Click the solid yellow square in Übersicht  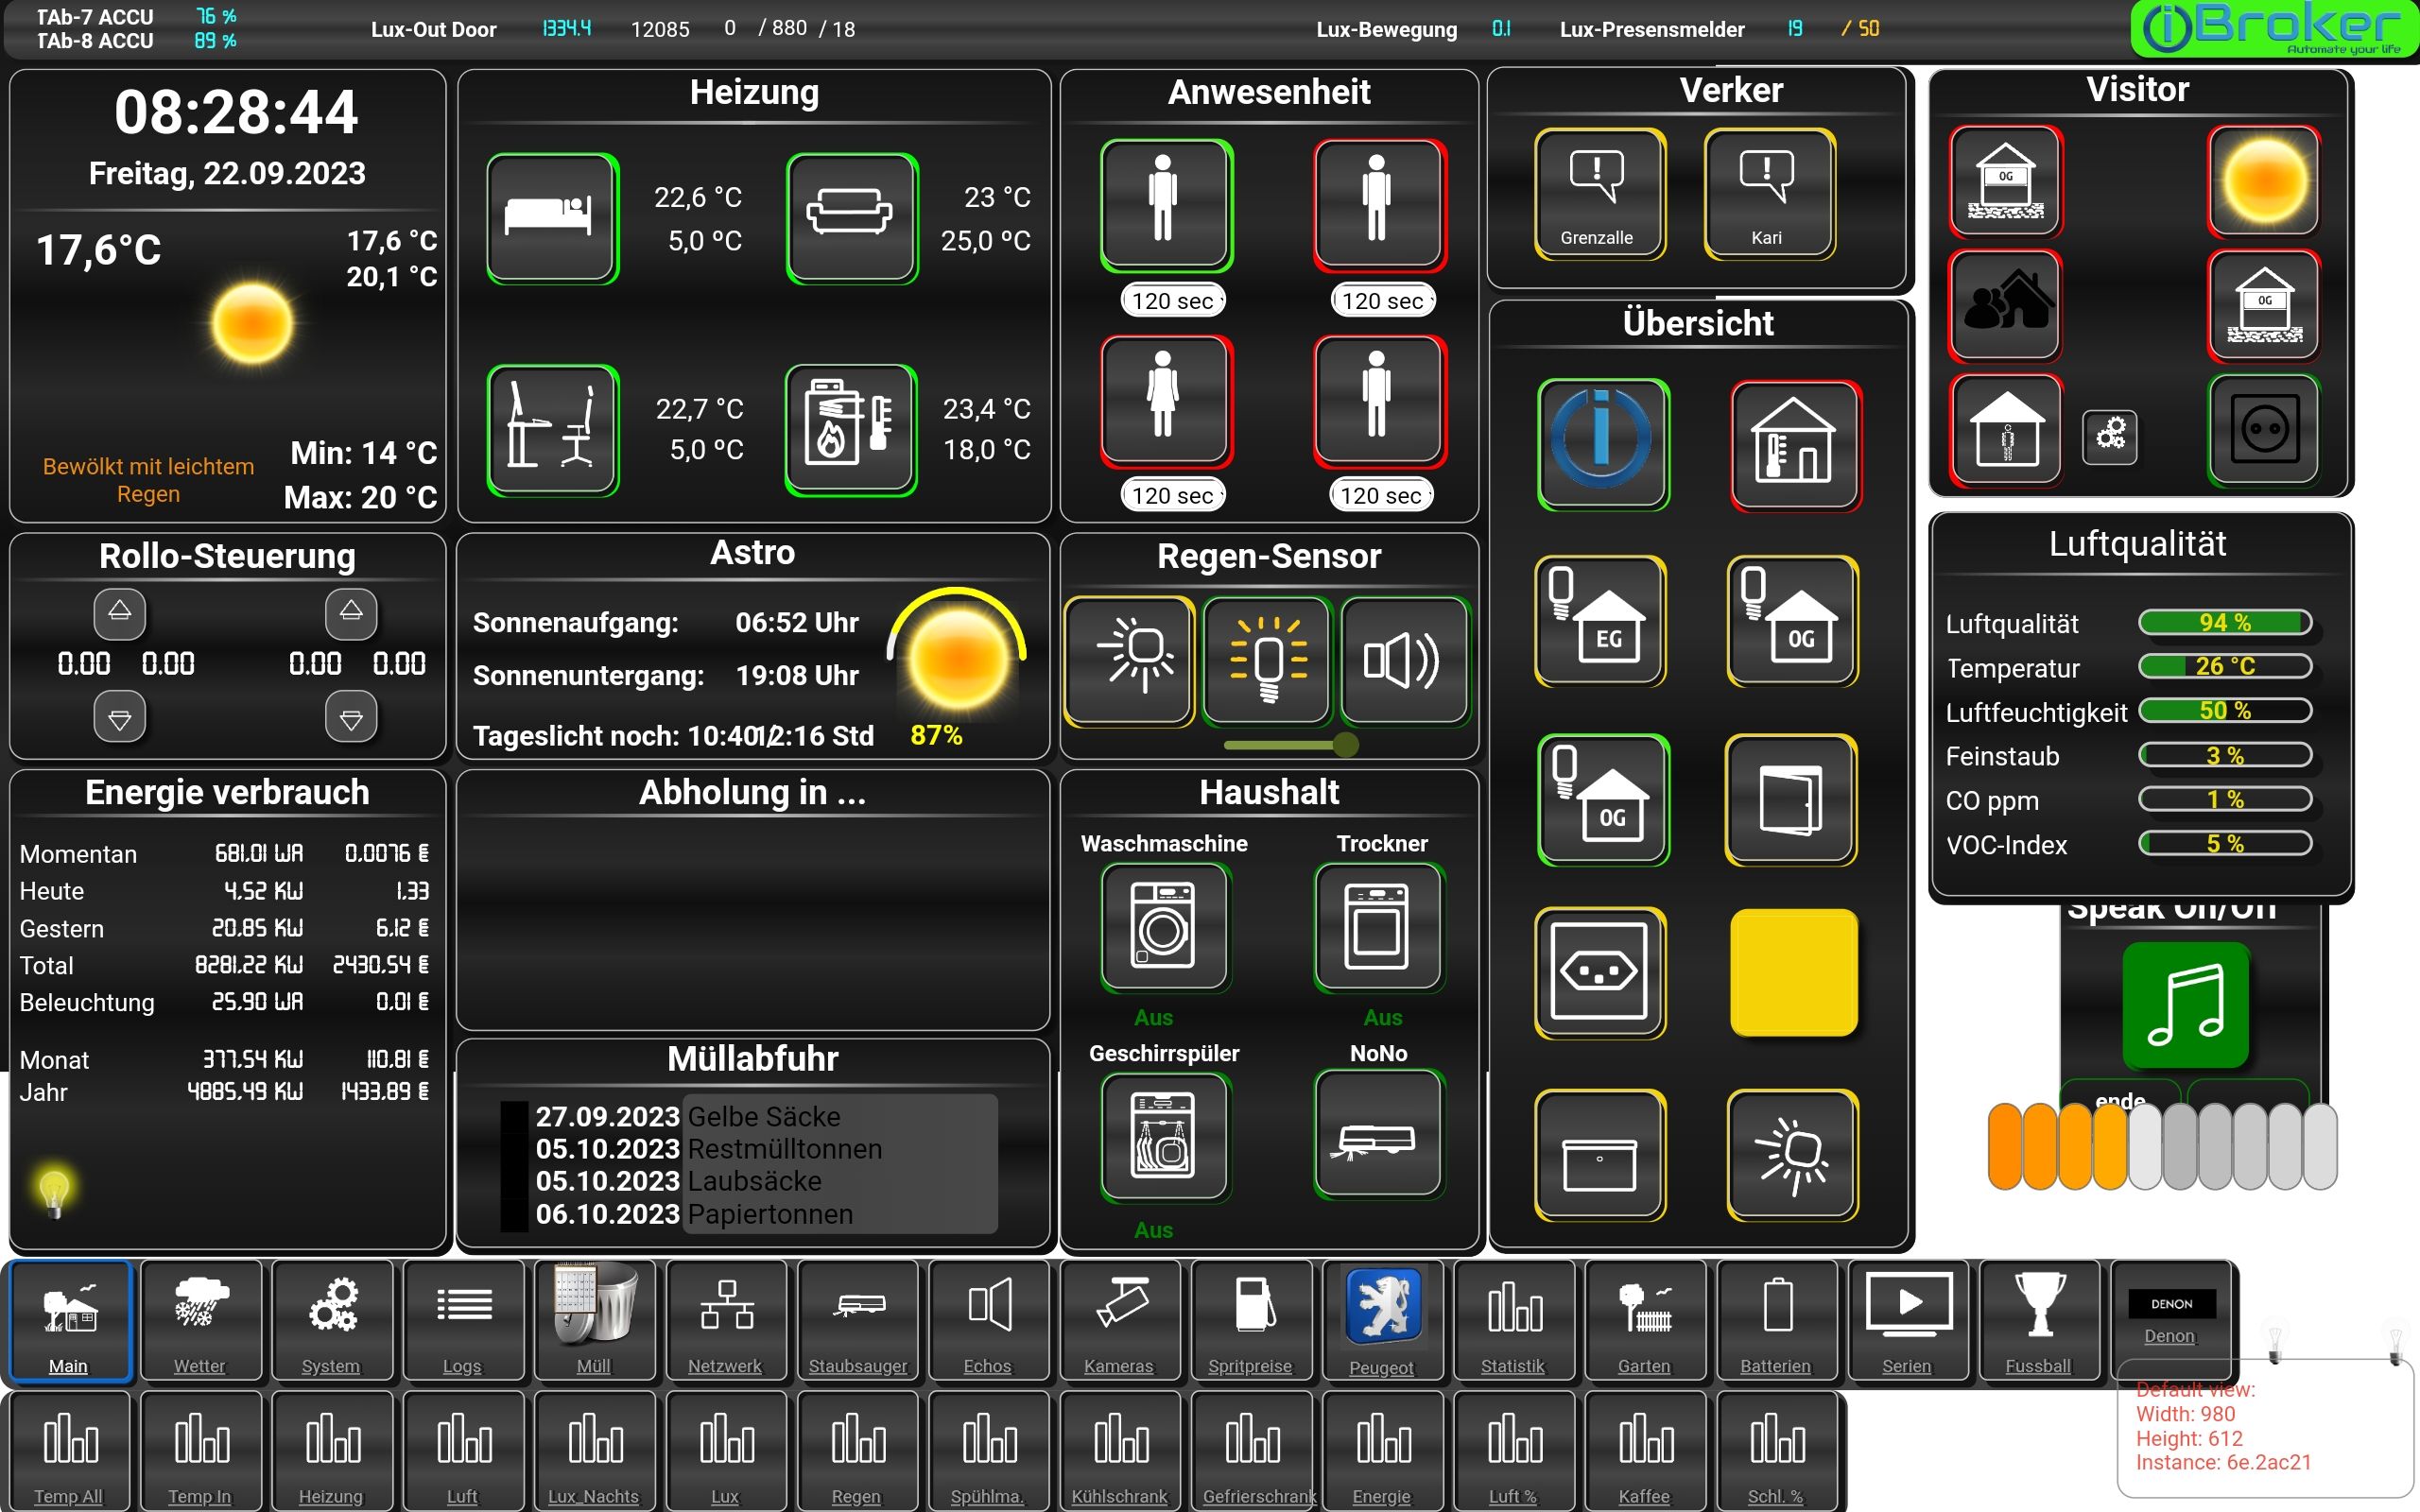coord(1794,972)
